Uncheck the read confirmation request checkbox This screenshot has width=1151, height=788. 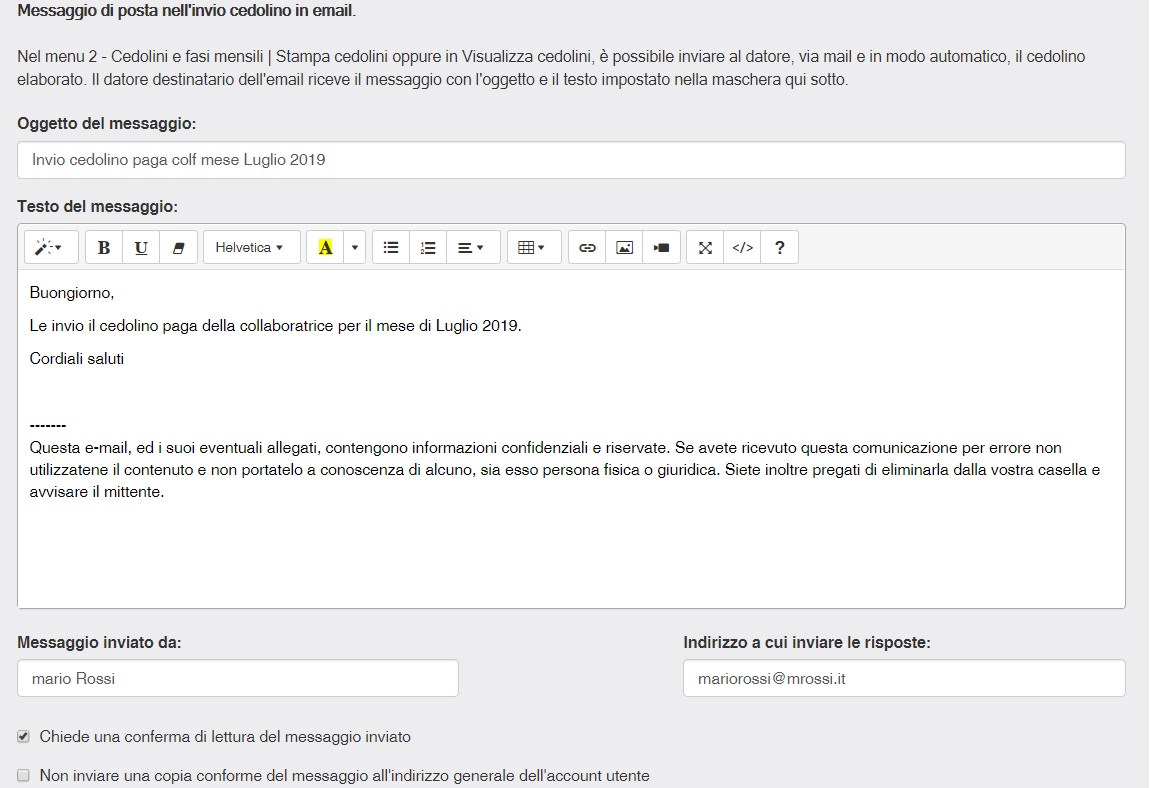pyautogui.click(x=24, y=737)
